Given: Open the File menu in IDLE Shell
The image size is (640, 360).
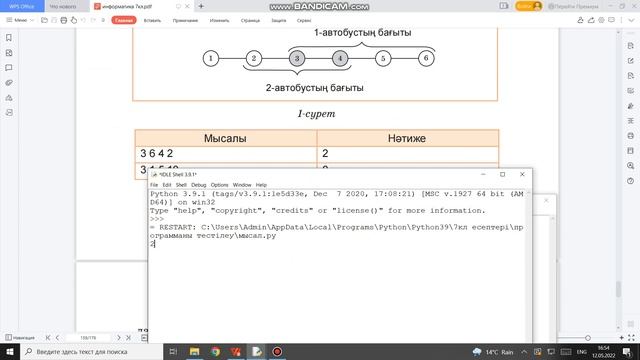Looking at the screenshot, I should pos(154,185).
